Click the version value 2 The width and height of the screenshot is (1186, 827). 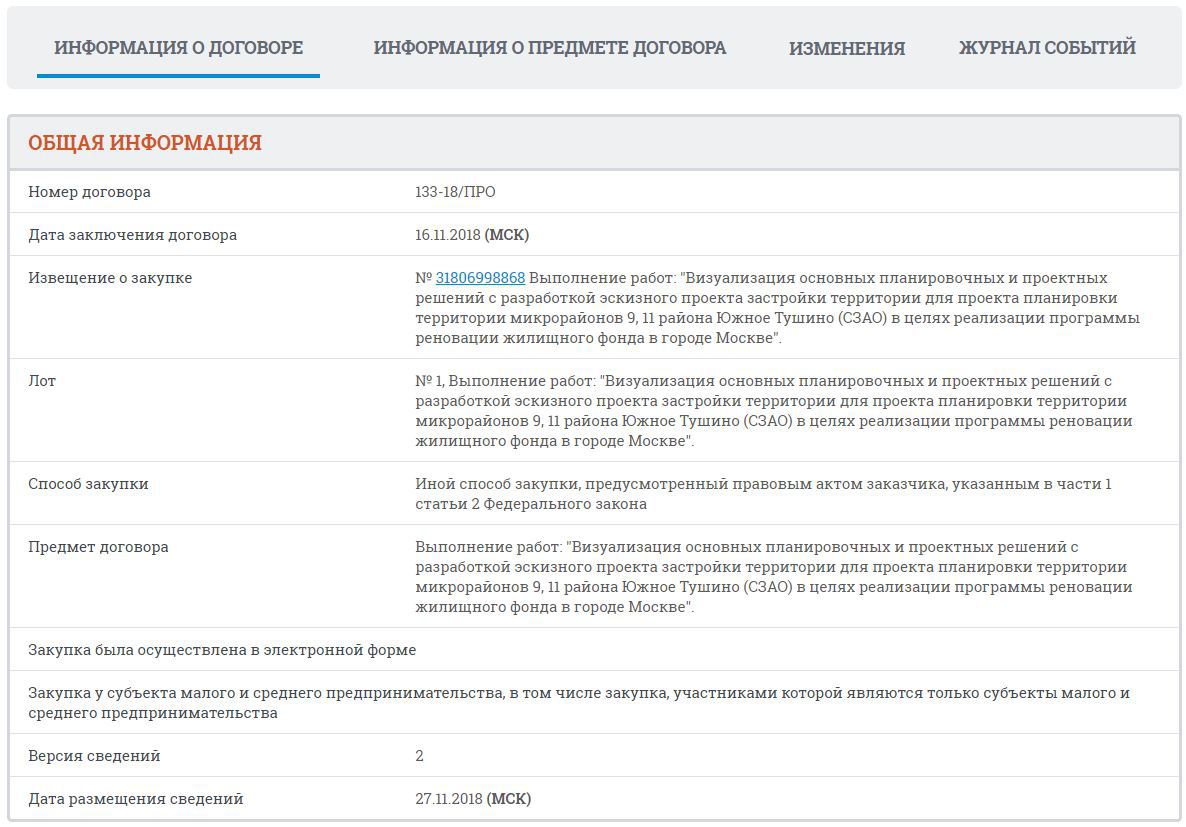(420, 756)
